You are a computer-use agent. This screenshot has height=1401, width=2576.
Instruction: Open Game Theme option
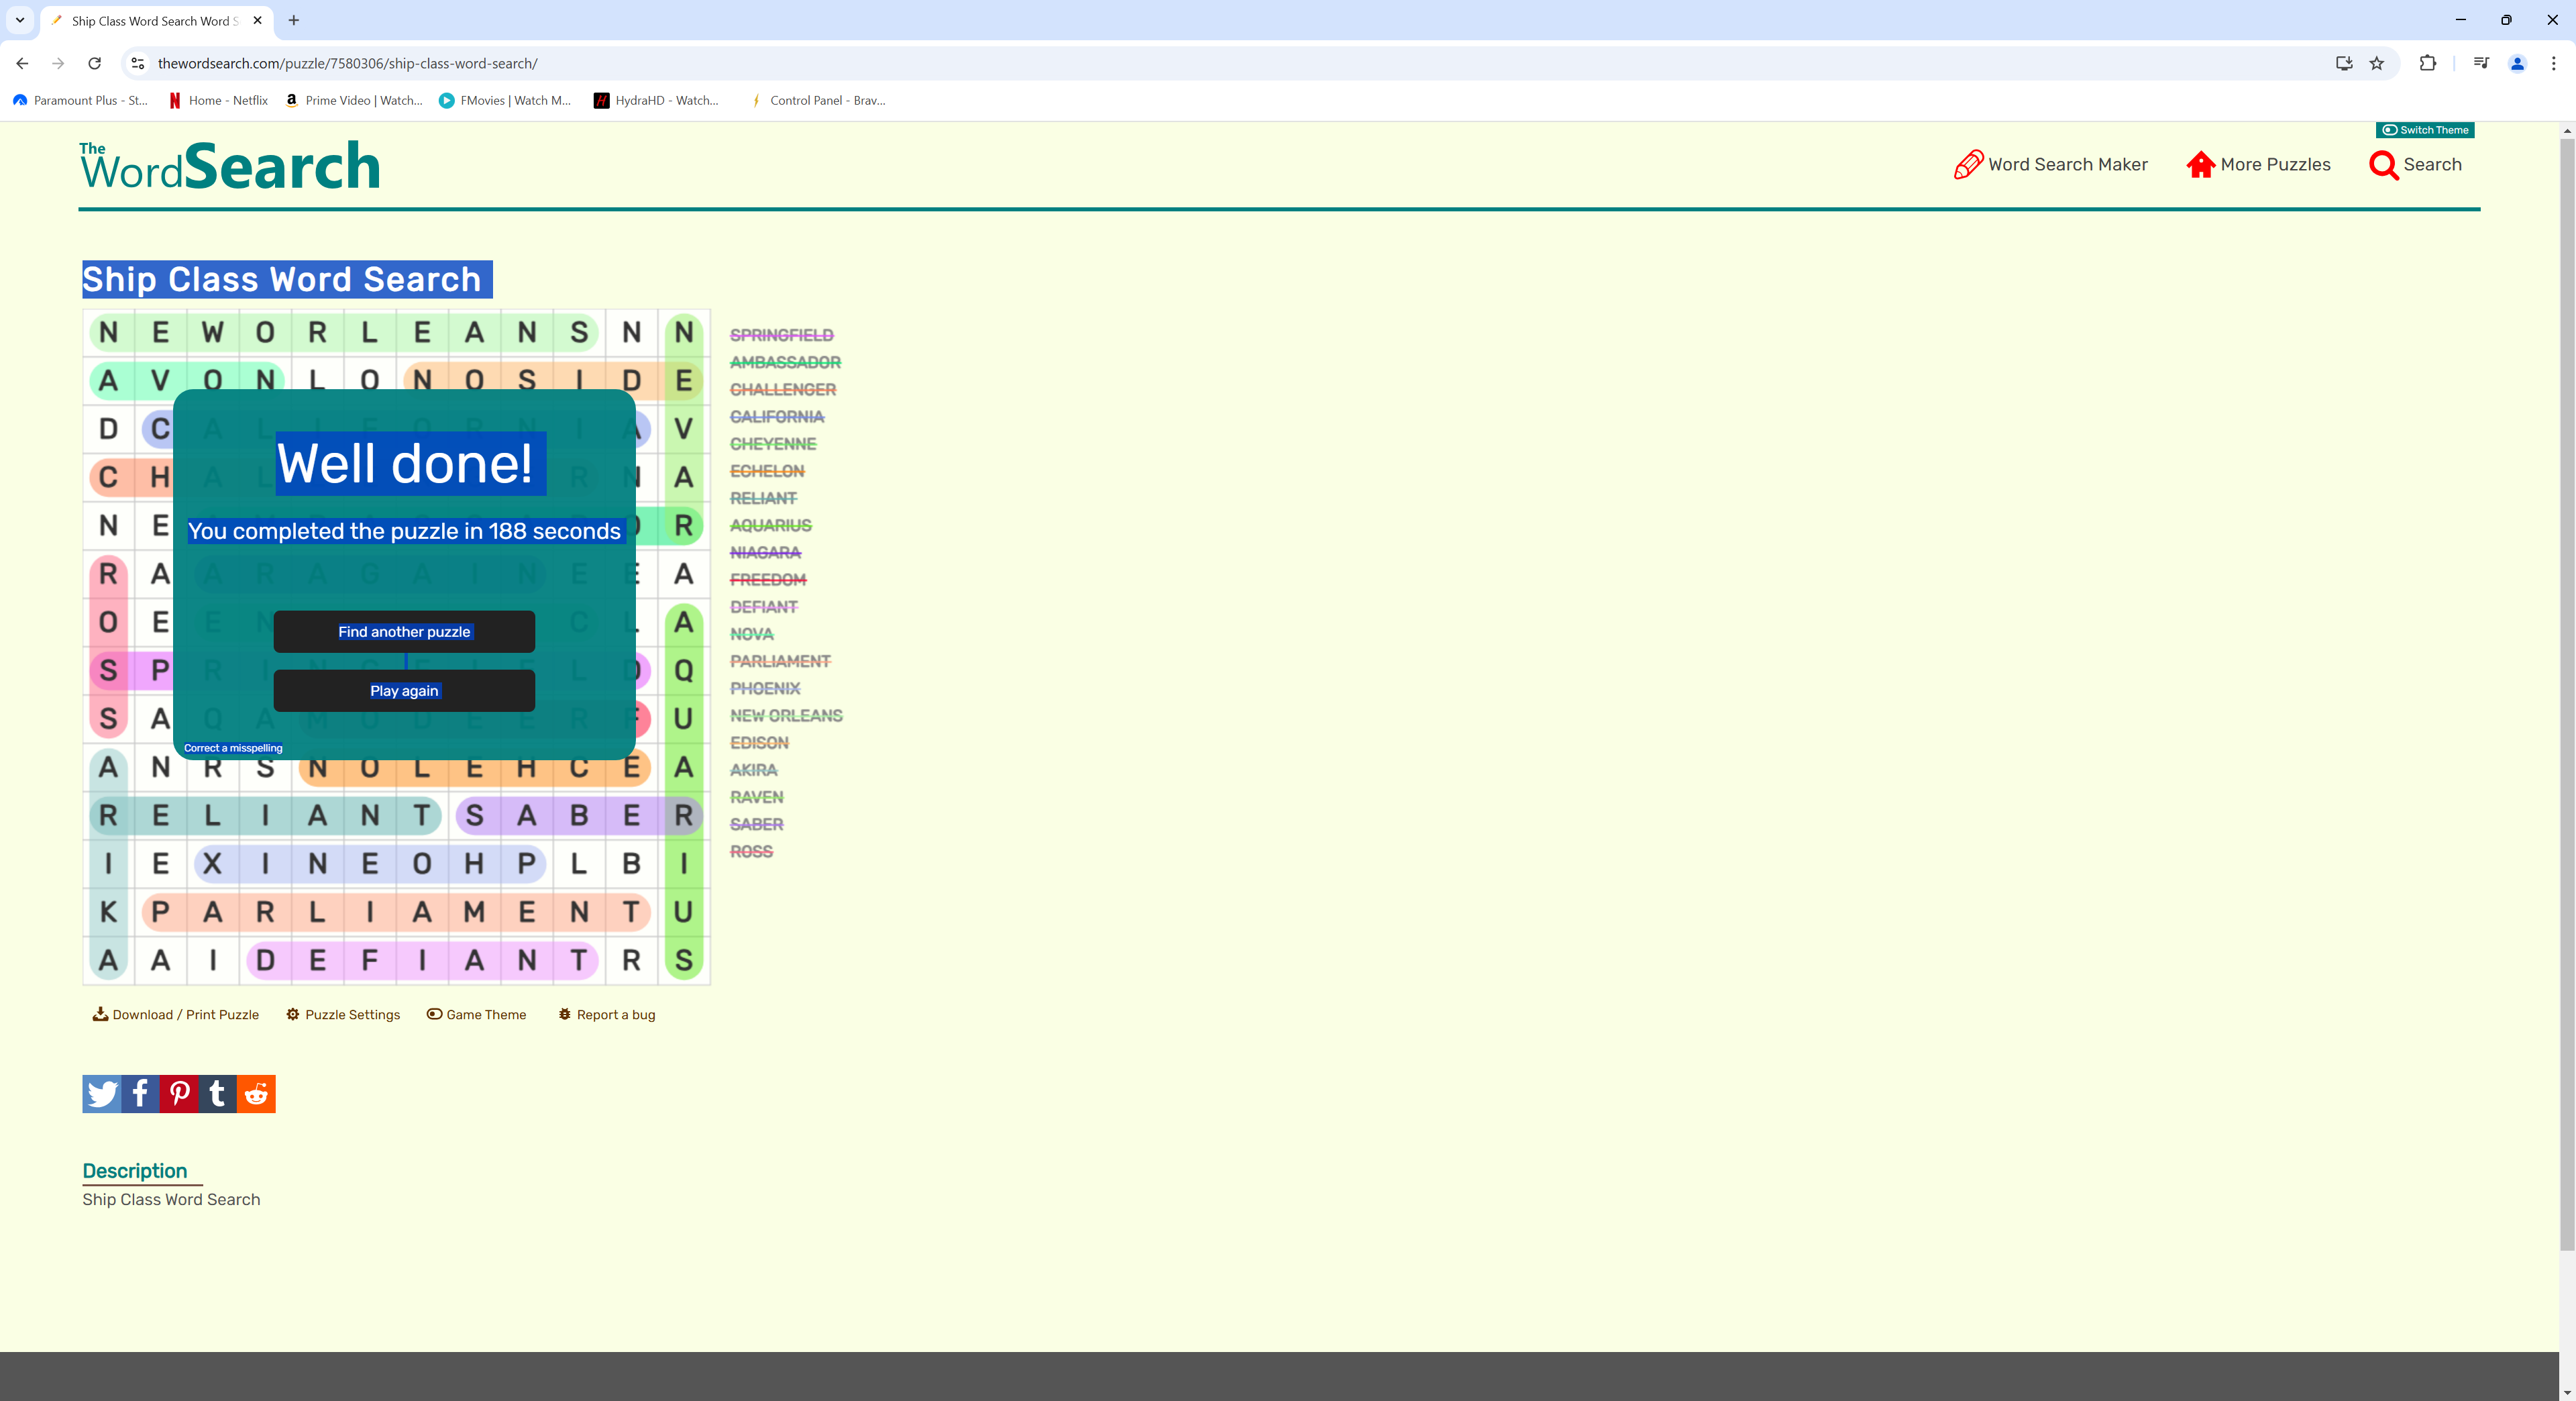(x=477, y=1014)
